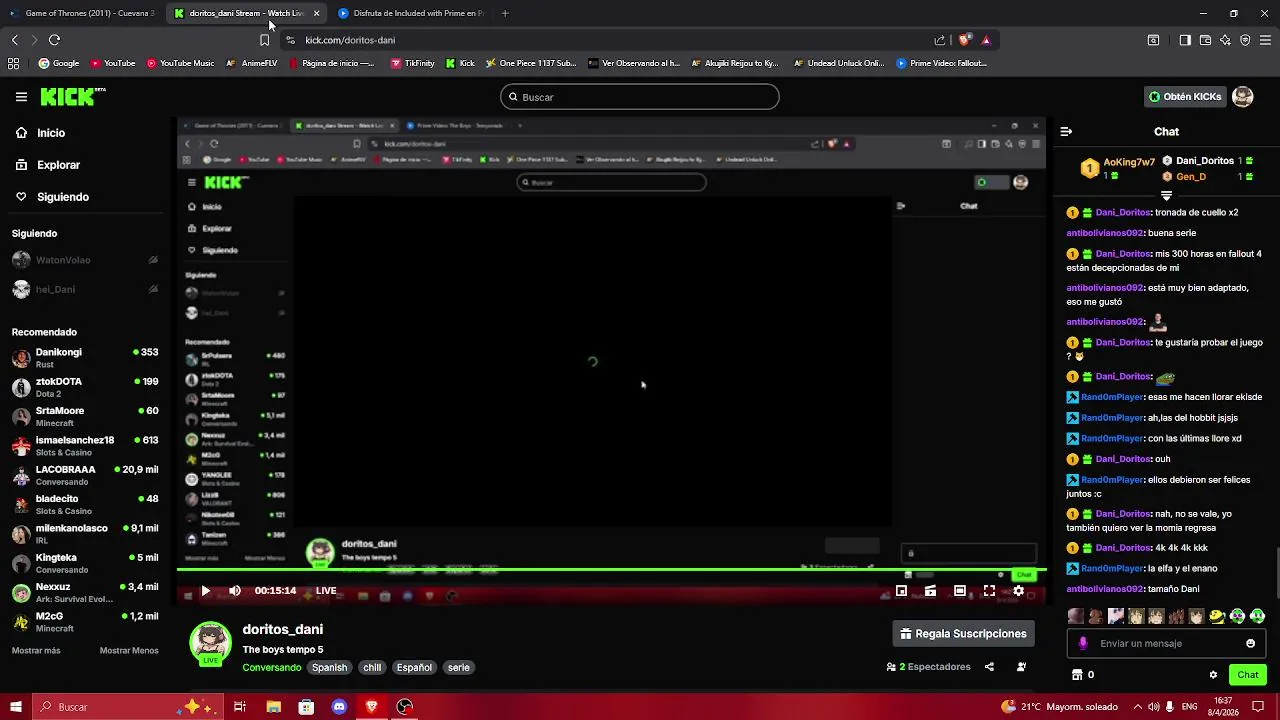Pick the yellow bee emote in chat
This screenshot has width=1280, height=720.
pyautogui.click(x=1217, y=616)
